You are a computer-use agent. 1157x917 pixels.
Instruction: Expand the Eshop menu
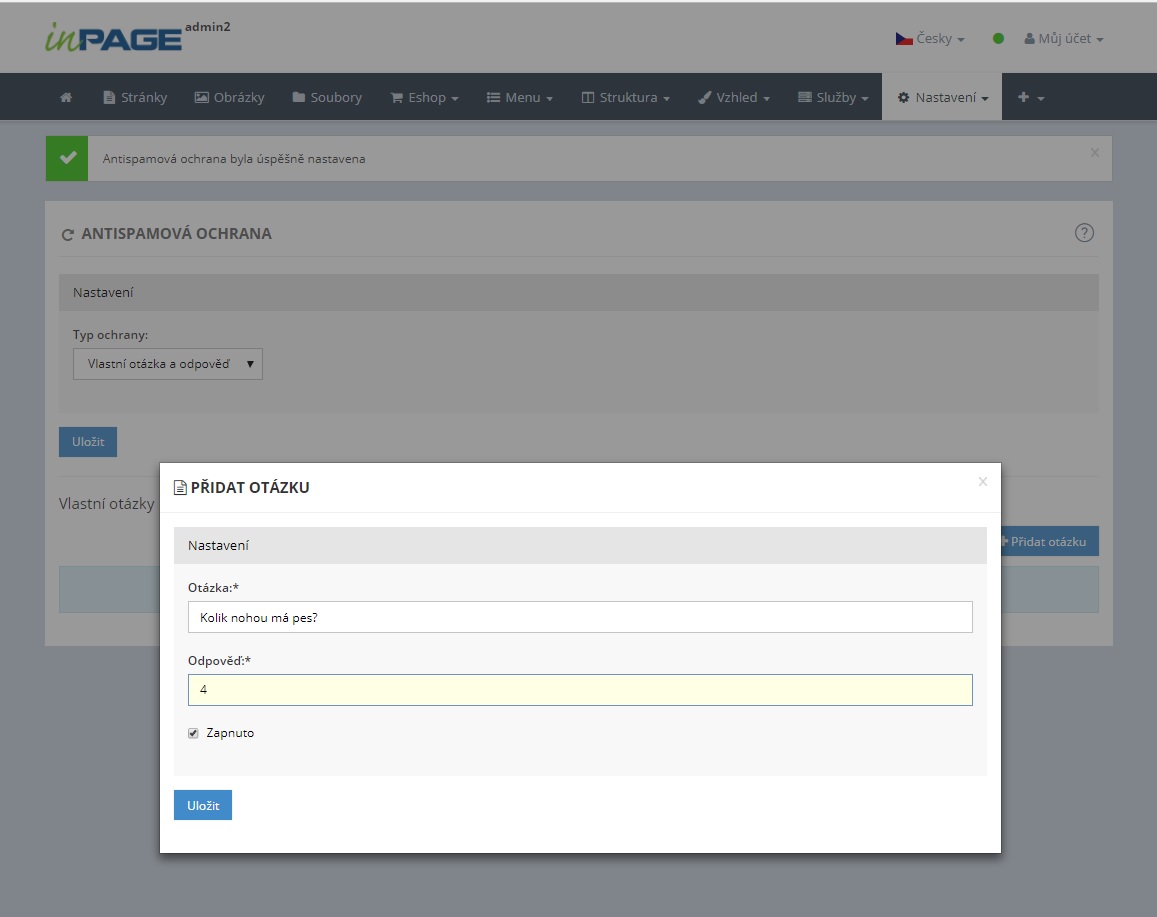tap(424, 98)
